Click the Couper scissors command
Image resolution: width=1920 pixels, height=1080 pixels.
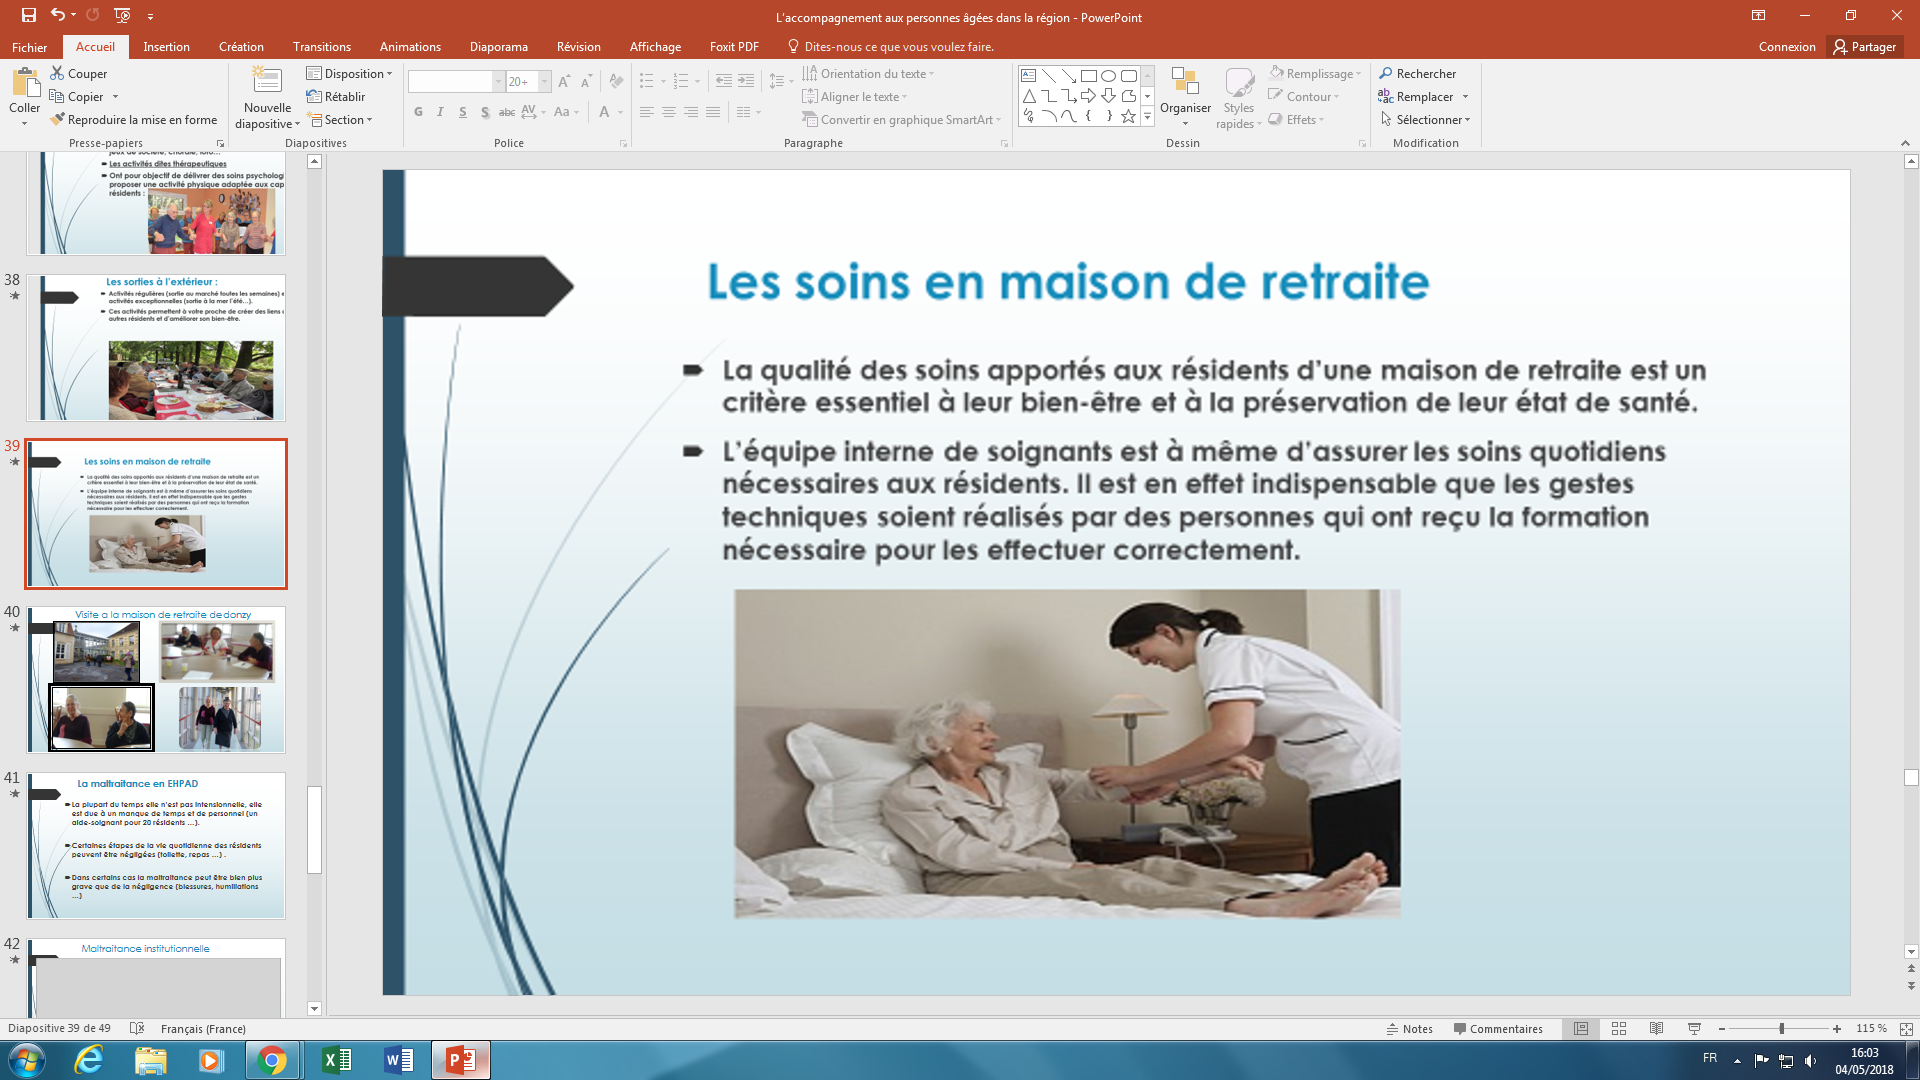pos(79,74)
